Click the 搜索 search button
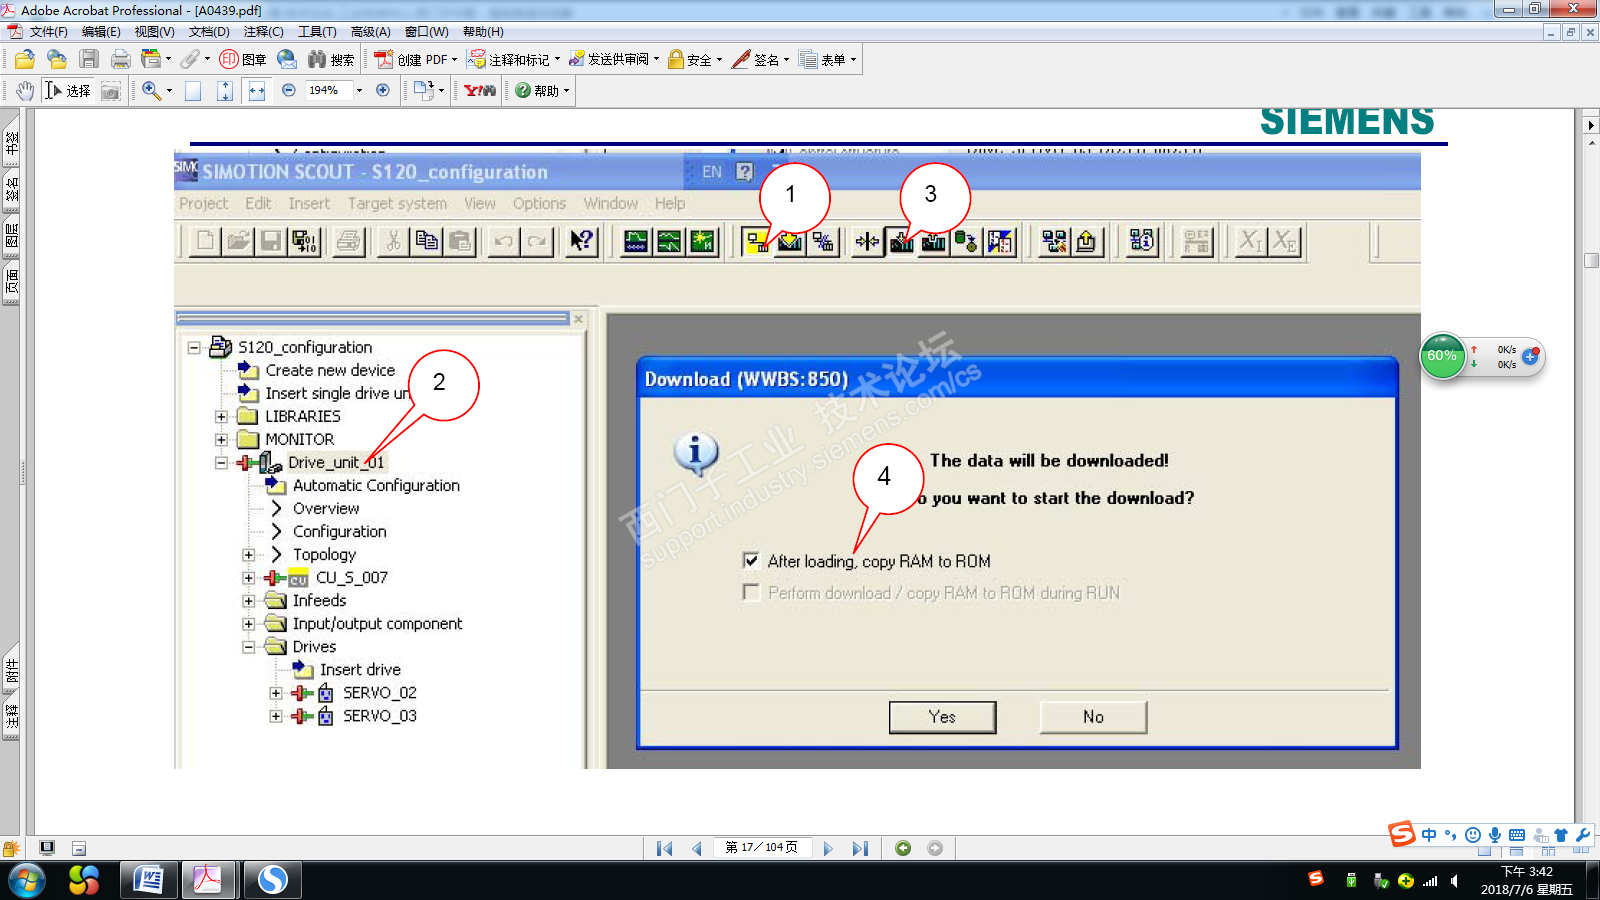 click(331, 60)
